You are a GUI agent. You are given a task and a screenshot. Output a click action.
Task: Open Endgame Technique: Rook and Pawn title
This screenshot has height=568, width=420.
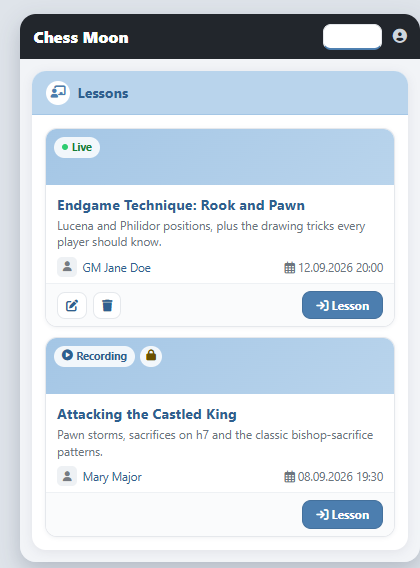click(x=181, y=205)
